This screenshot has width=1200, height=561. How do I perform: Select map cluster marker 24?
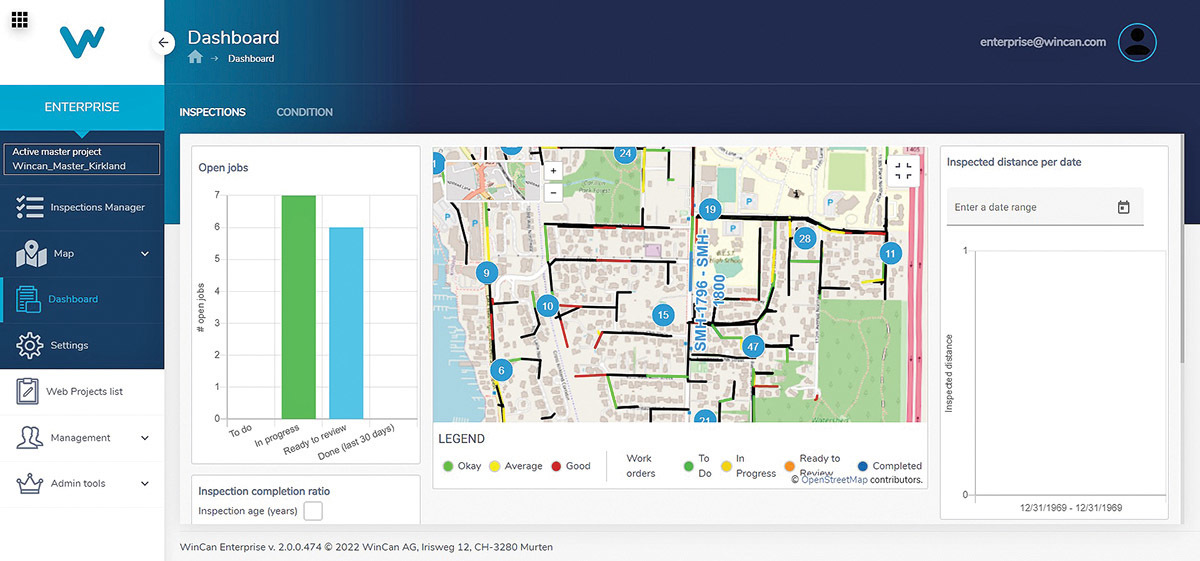(x=625, y=153)
